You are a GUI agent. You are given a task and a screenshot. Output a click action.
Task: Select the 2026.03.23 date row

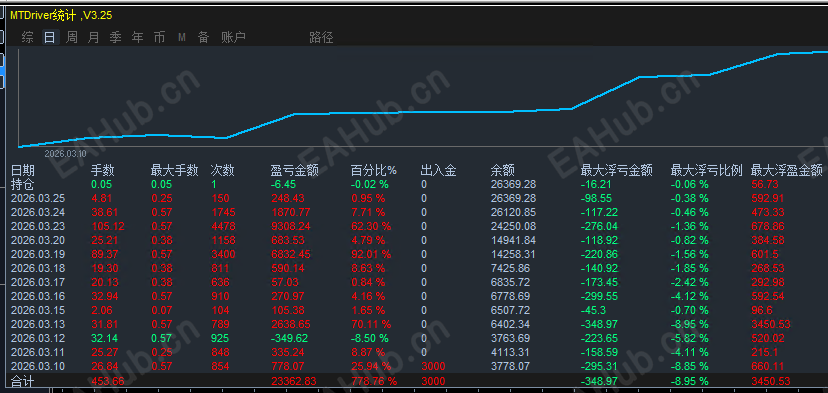tap(37, 227)
